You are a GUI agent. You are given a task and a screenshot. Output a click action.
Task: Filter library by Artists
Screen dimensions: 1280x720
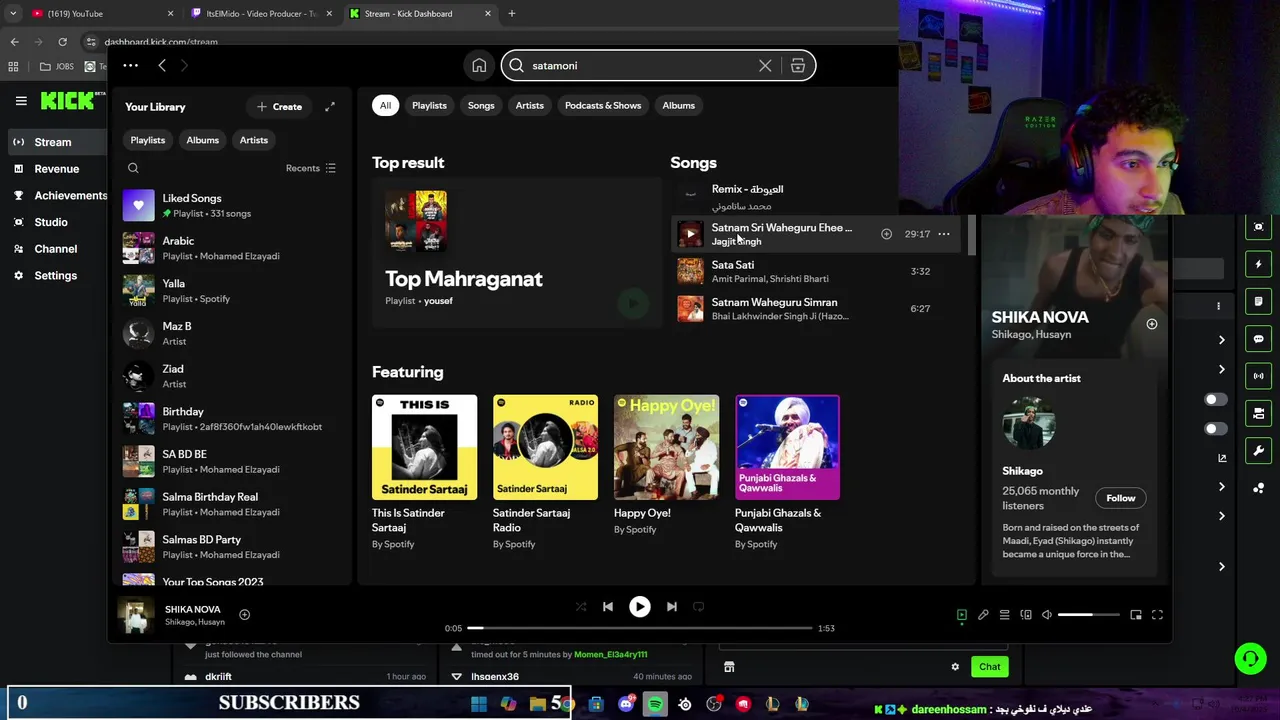click(253, 140)
